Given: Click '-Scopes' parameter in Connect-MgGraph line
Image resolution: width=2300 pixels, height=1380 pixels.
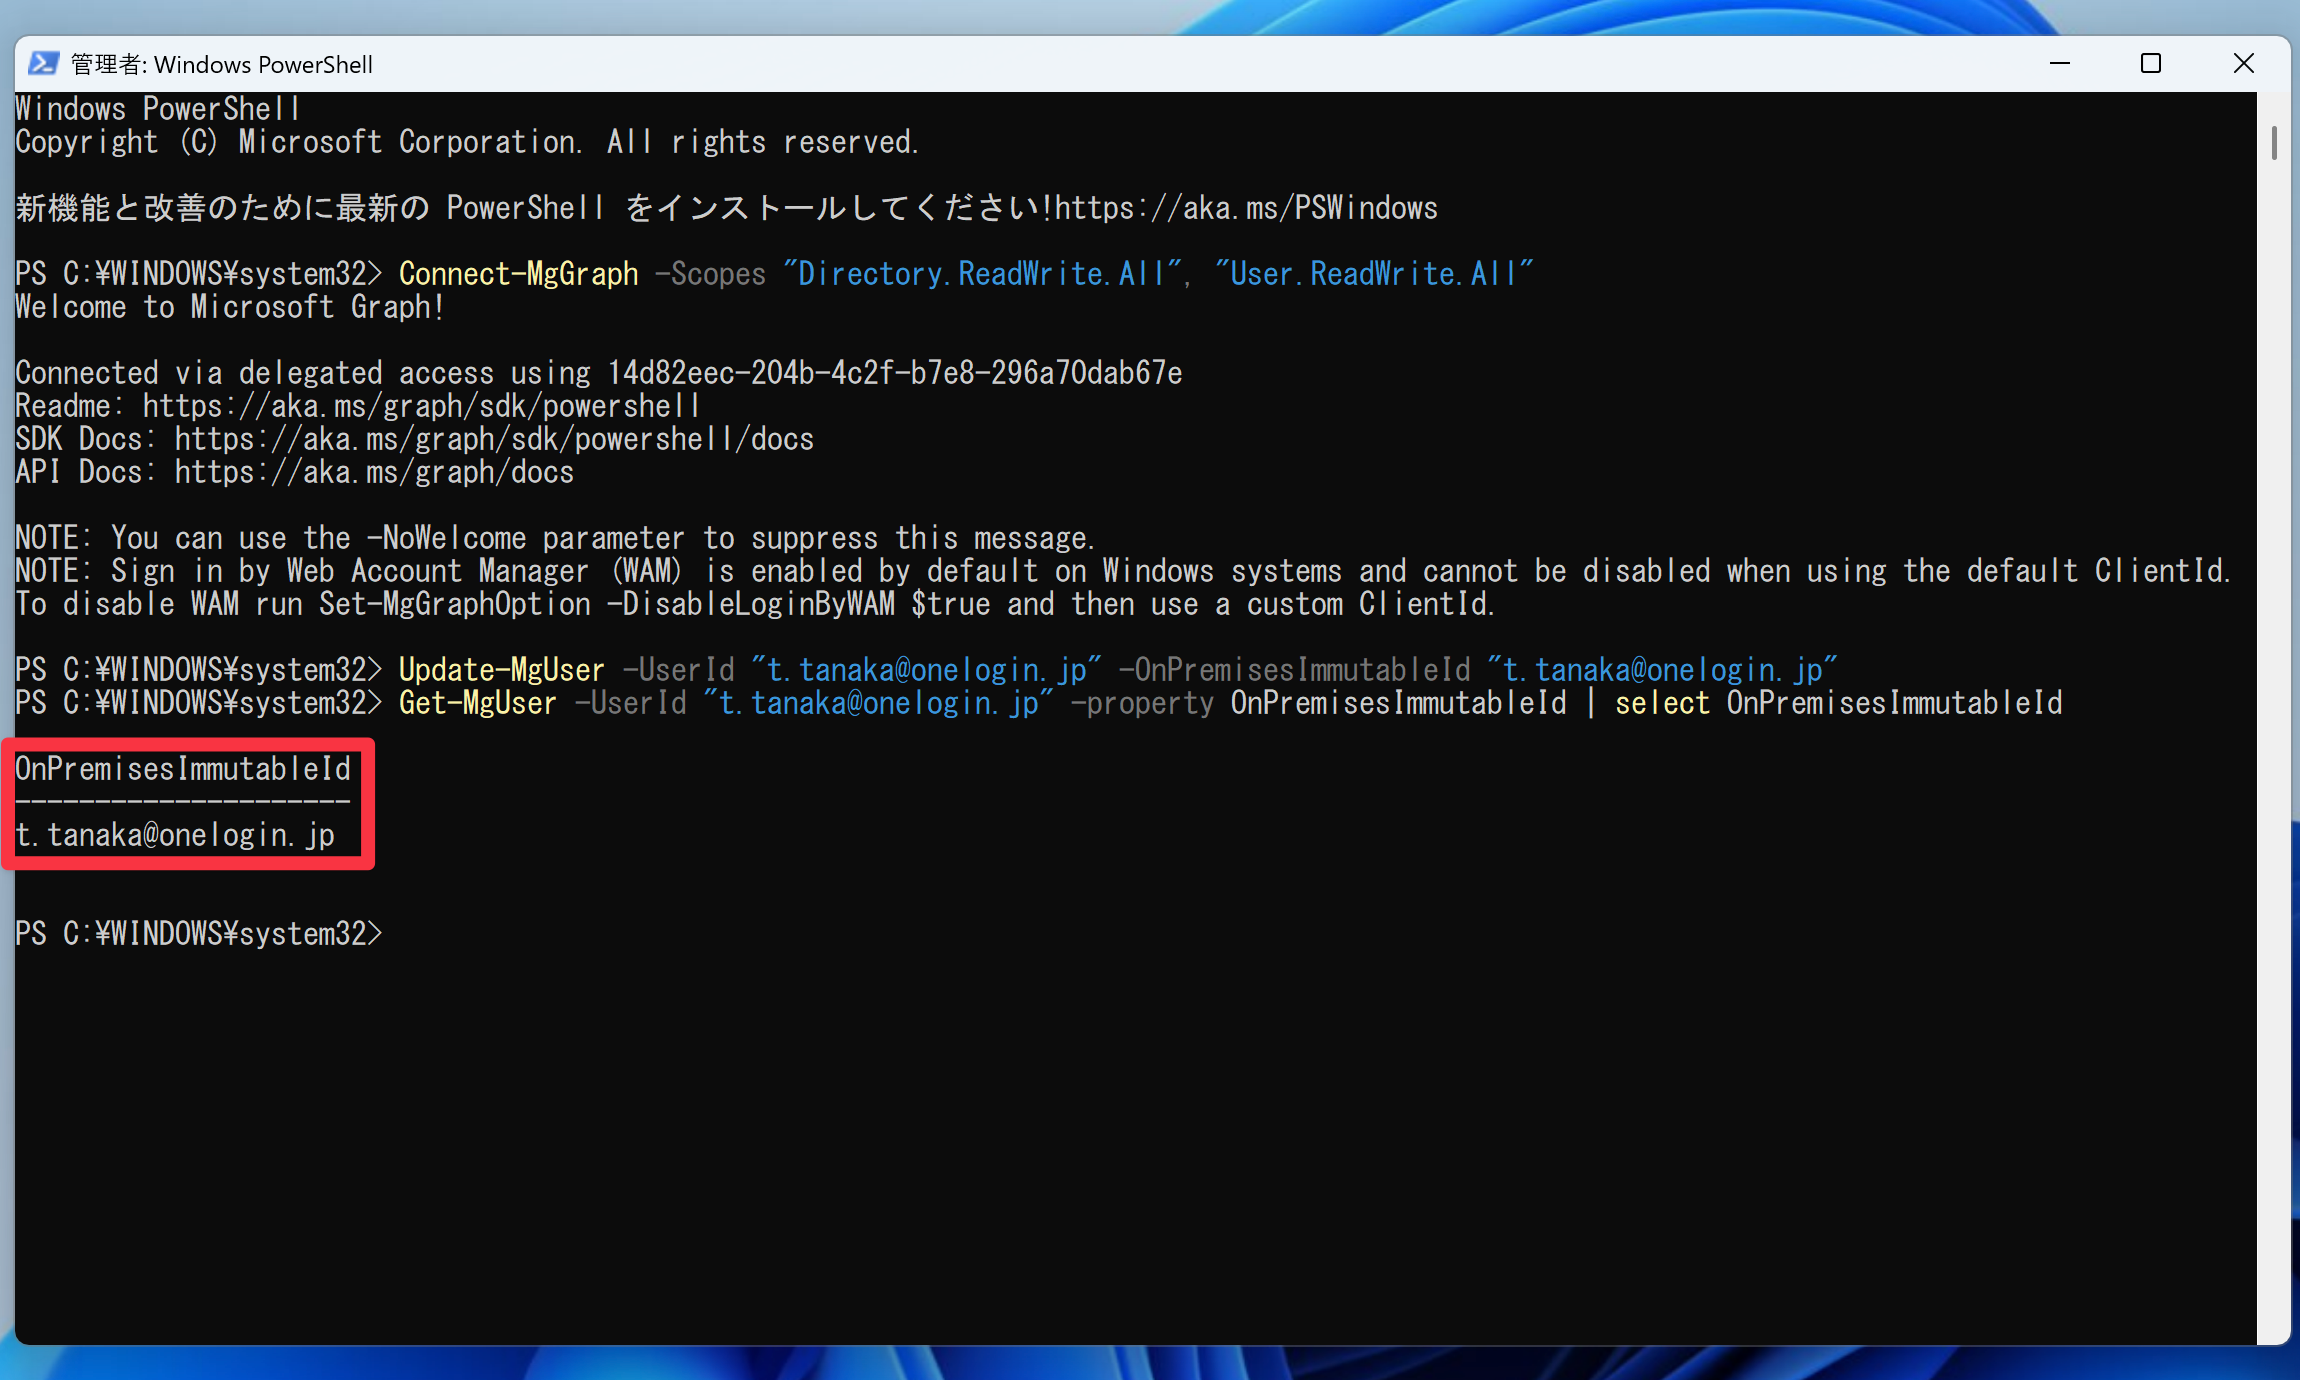Looking at the screenshot, I should point(711,274).
